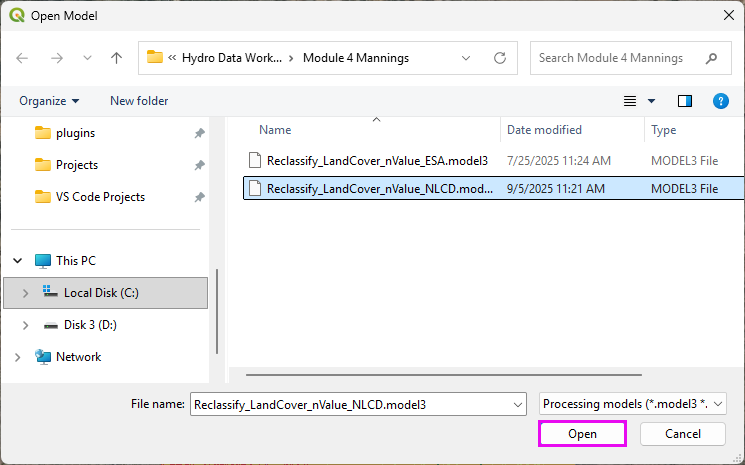Expand the address bar path dropdown
The height and width of the screenshot is (465, 745).
(467, 58)
